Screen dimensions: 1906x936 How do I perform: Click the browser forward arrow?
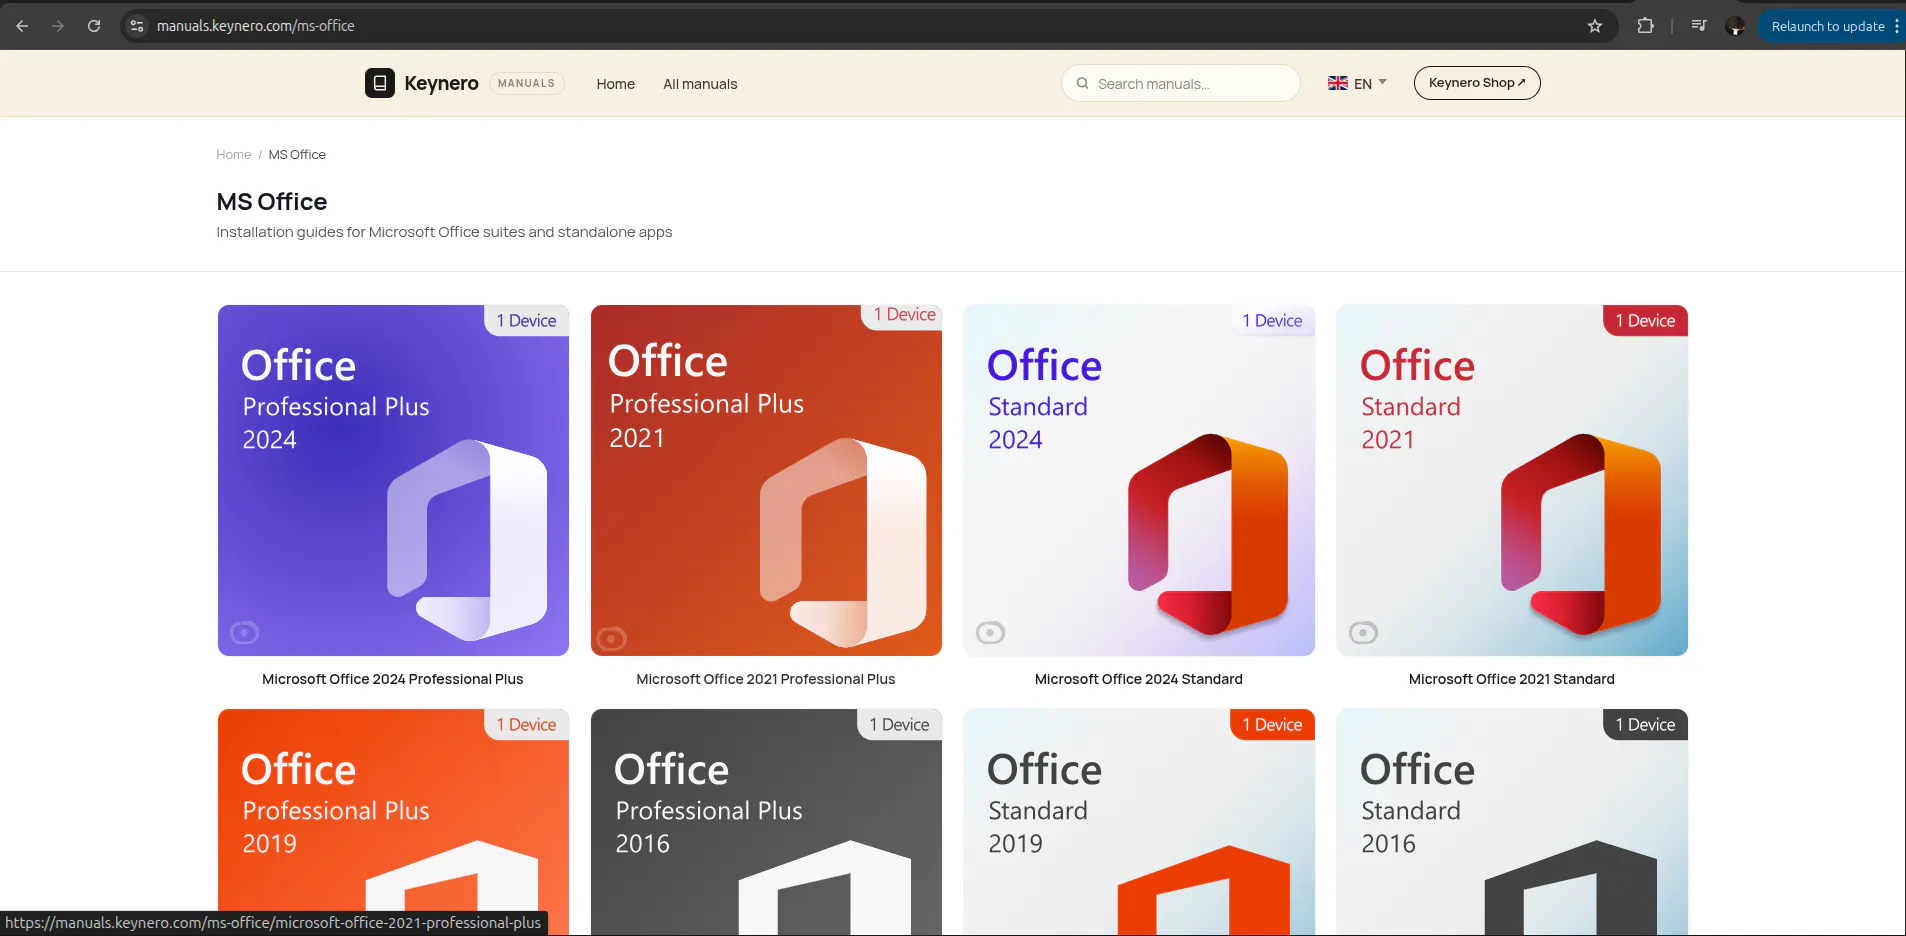point(58,26)
